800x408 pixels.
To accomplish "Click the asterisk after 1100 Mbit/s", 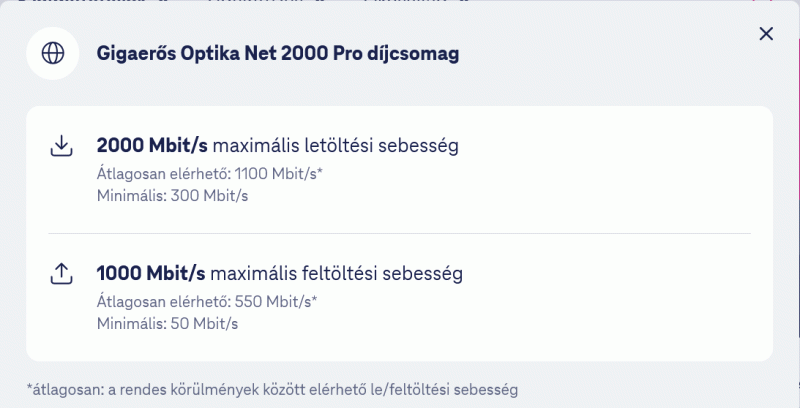I will coord(320,171).
